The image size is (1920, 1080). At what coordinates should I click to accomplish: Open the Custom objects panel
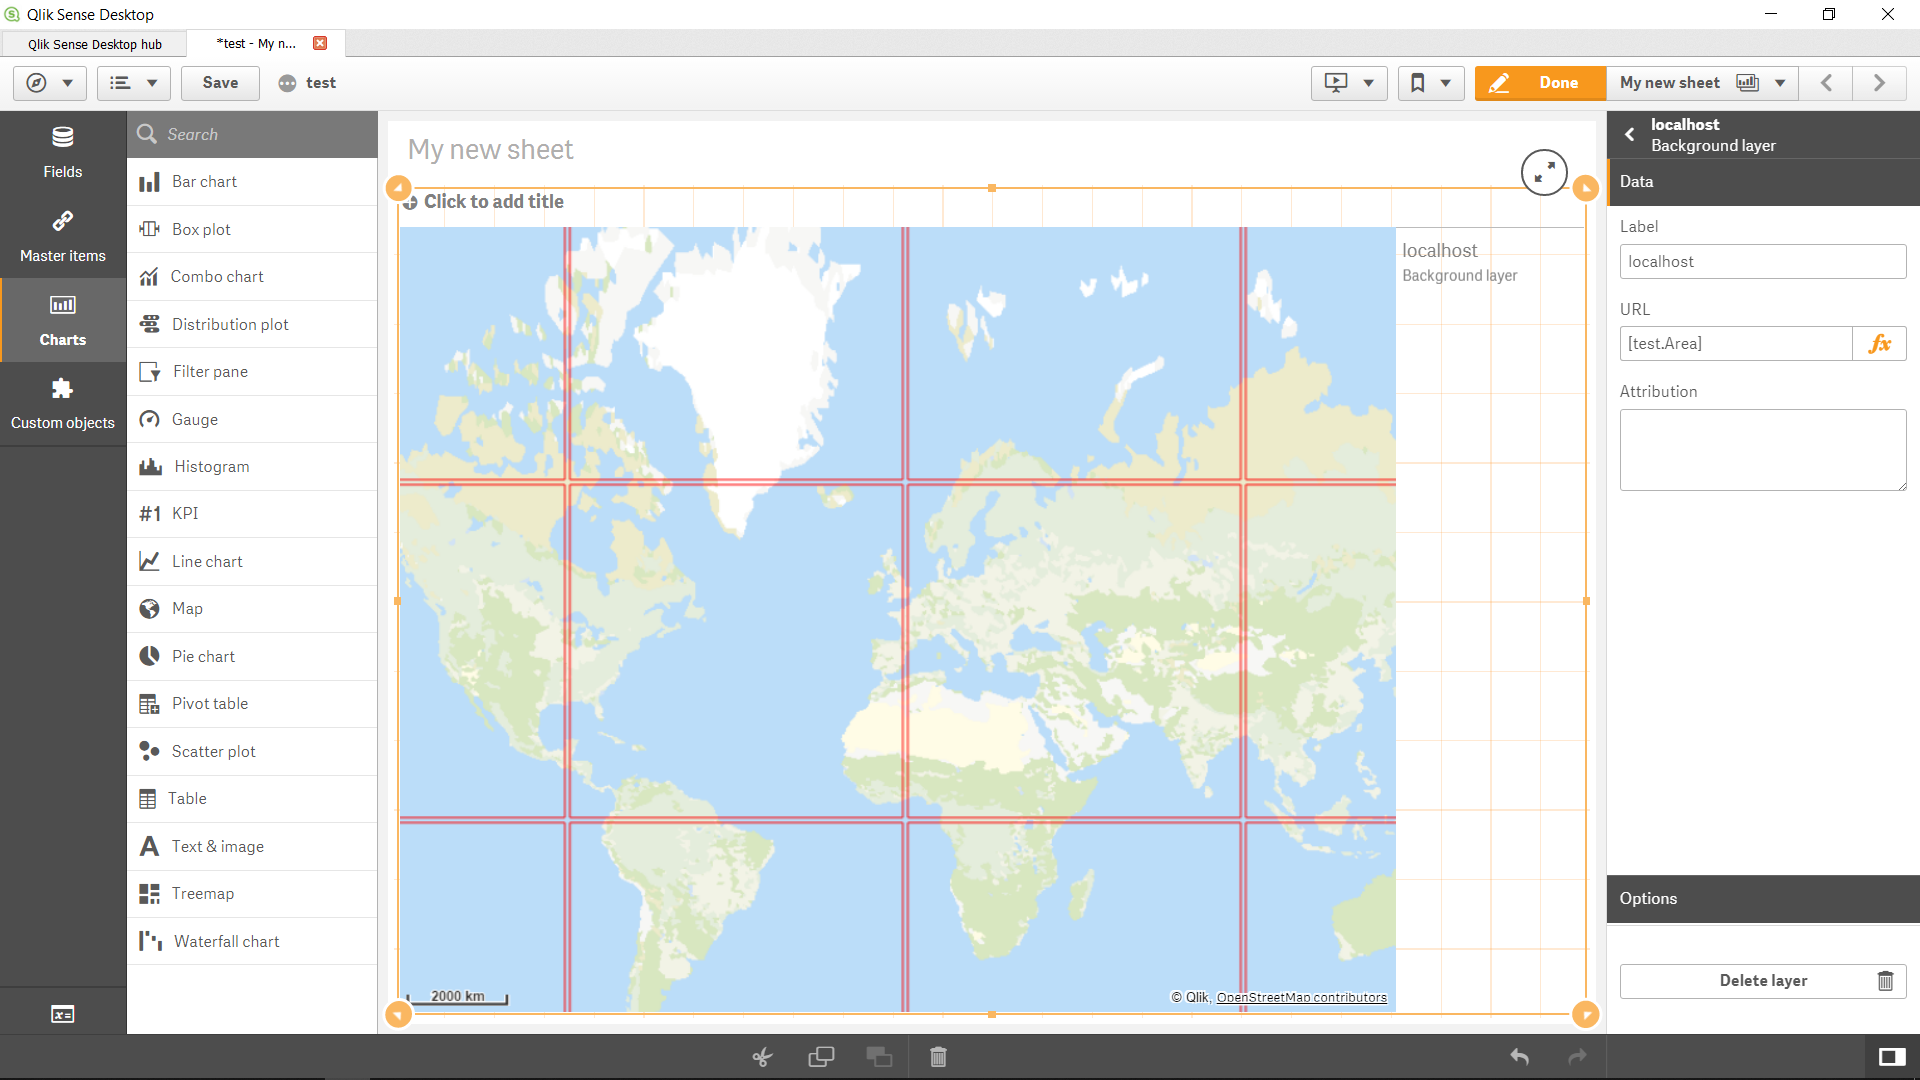pos(62,403)
